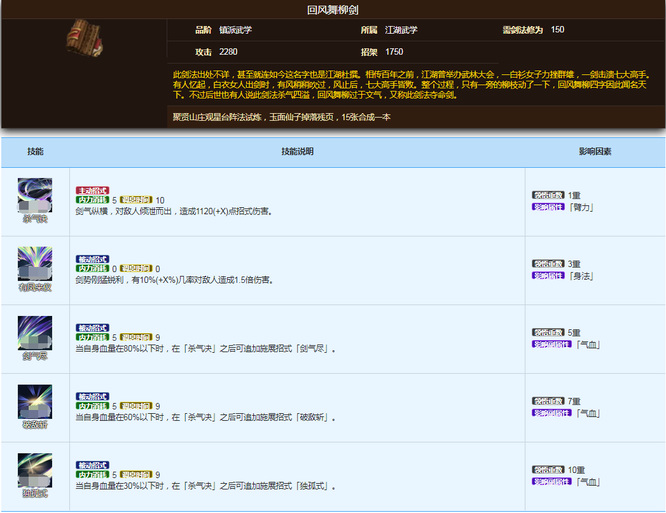Select the 杀气决 skill icon
Screen dimensions: 666x513
(x=35, y=194)
